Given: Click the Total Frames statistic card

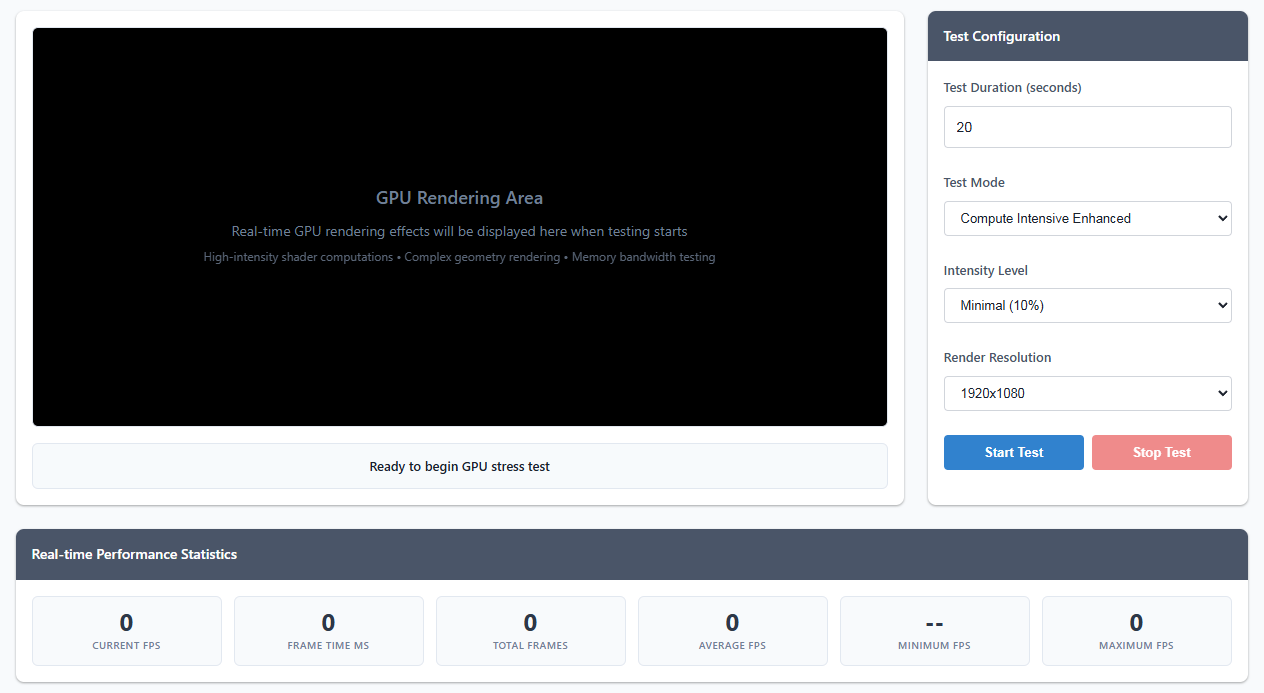Looking at the screenshot, I should [530, 631].
